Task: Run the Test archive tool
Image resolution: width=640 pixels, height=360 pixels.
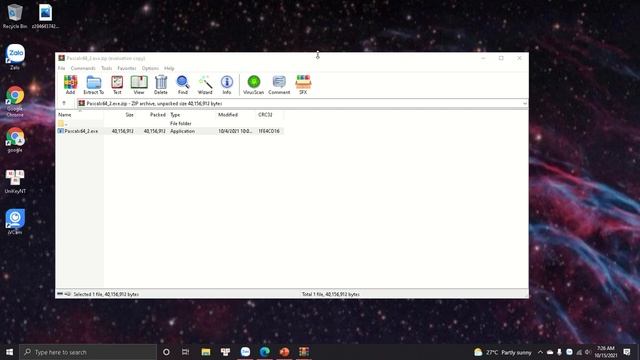Action: tap(117, 85)
